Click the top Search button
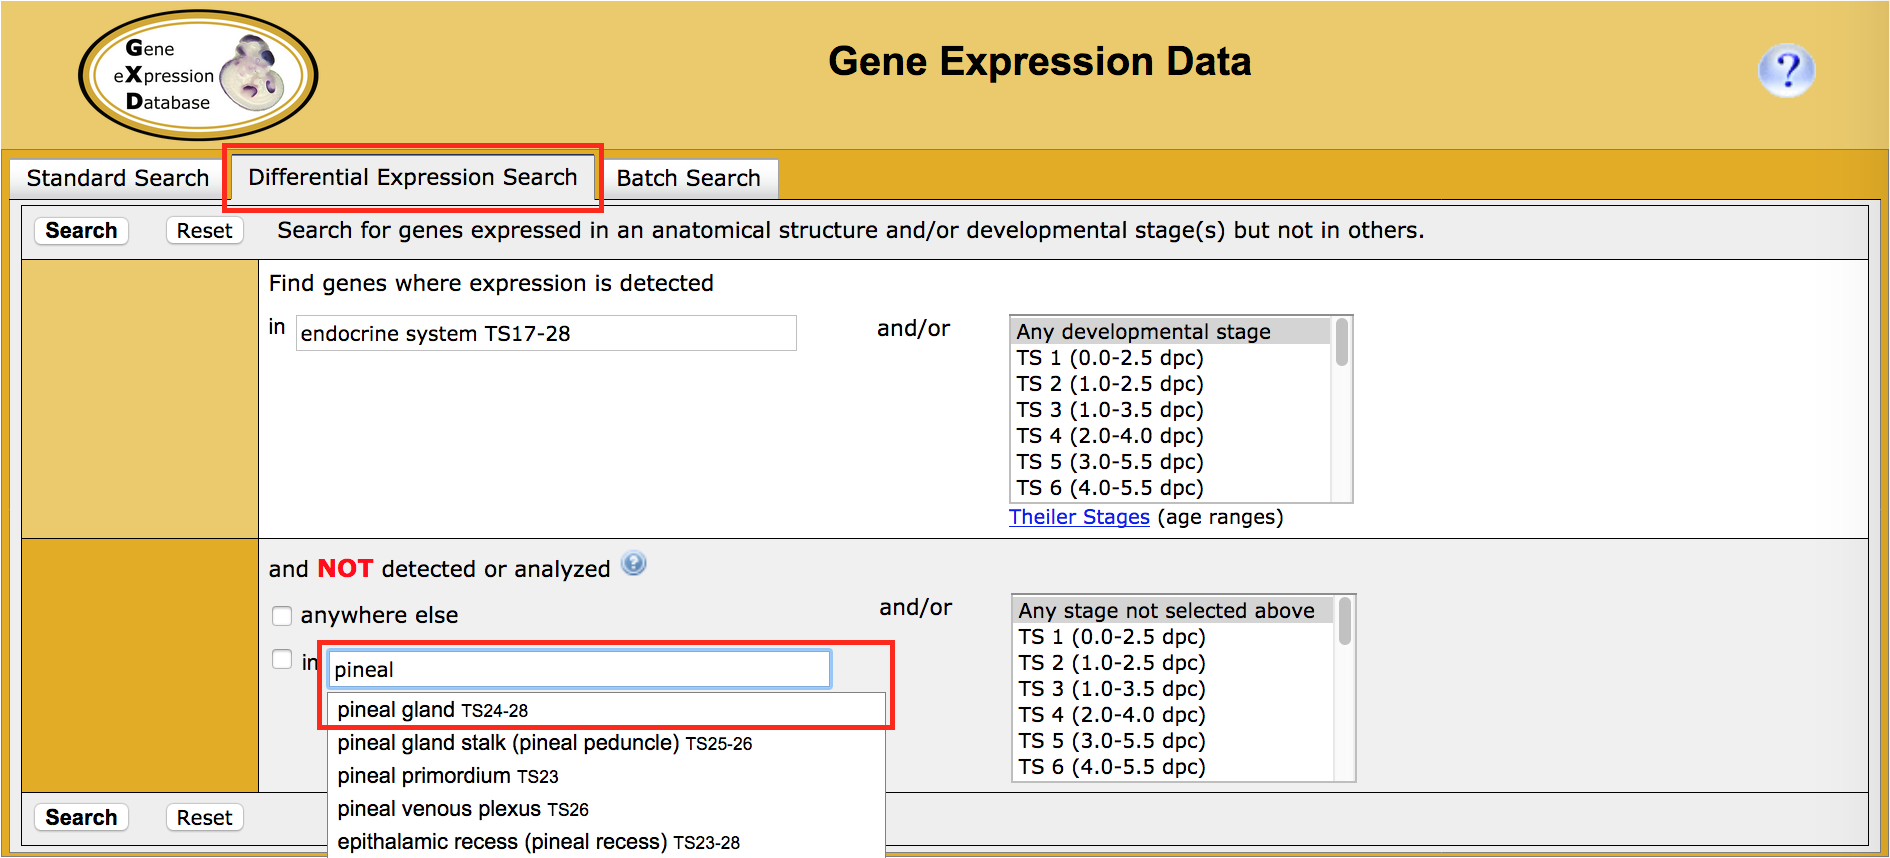The width and height of the screenshot is (1890, 858). click(81, 230)
